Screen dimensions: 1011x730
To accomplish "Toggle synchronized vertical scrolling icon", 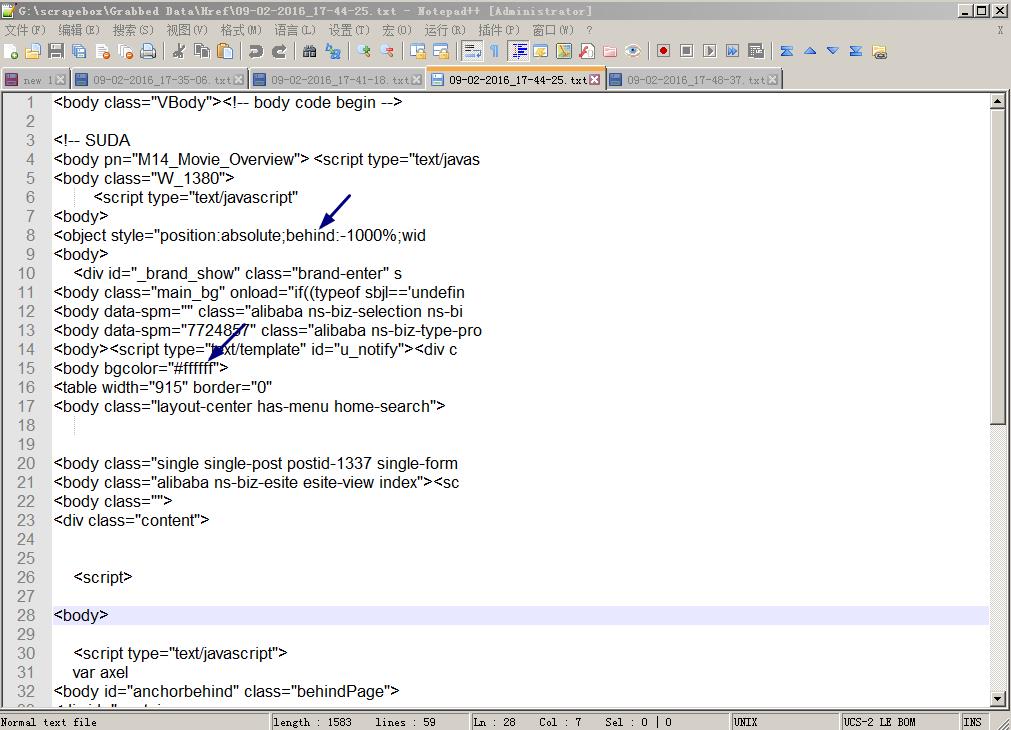I will click(x=418, y=52).
